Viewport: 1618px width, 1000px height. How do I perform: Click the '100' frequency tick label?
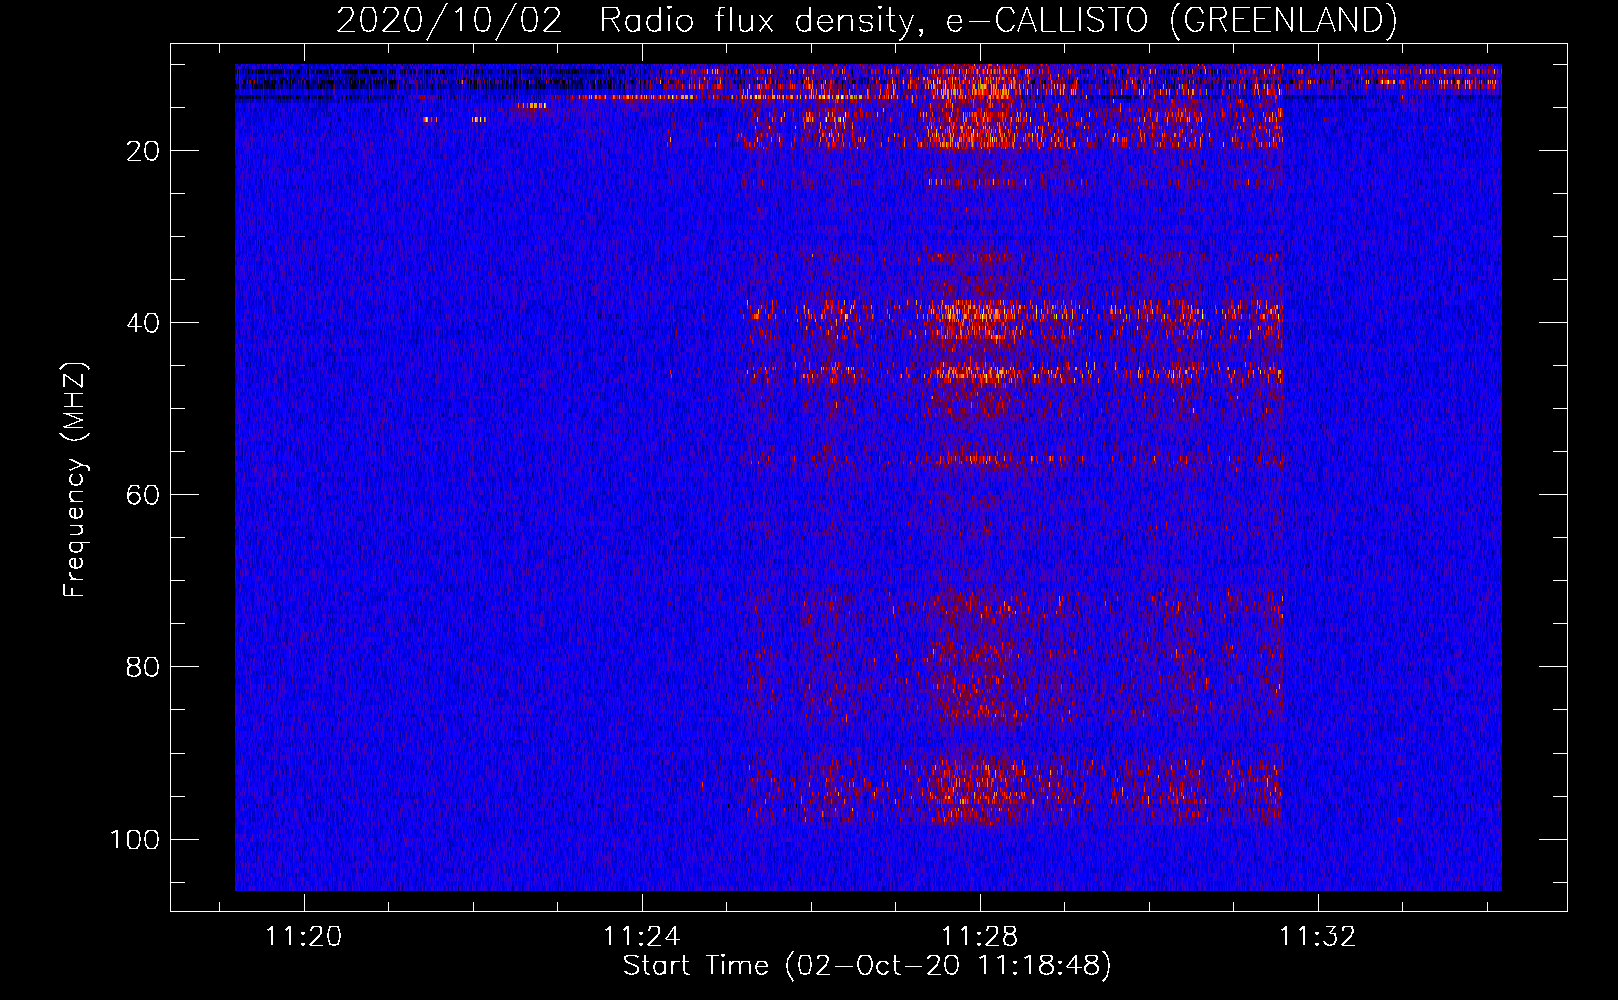pos(135,839)
